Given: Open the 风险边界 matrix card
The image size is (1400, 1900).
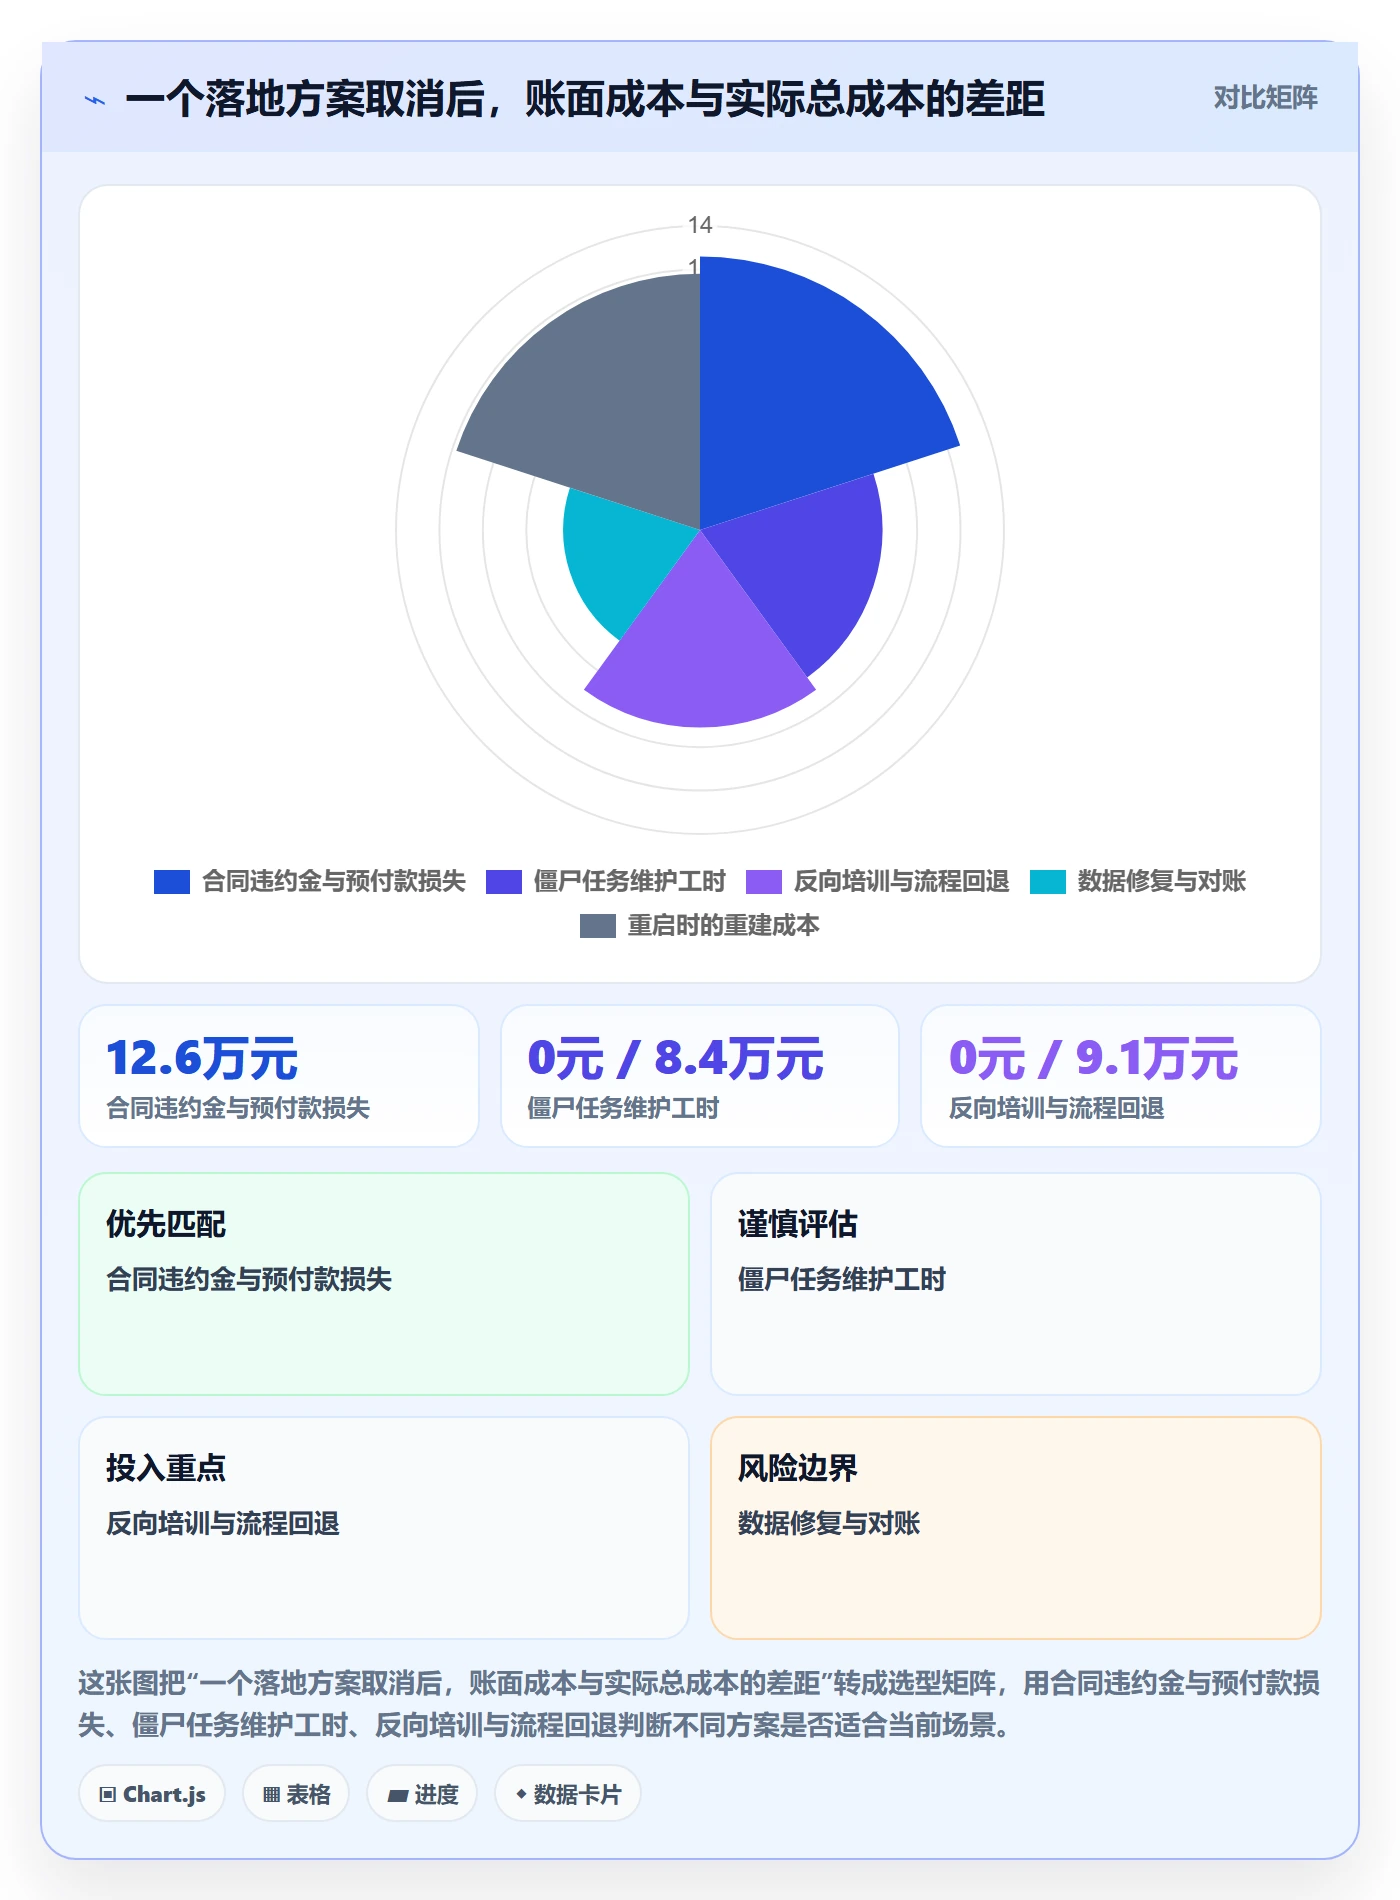Looking at the screenshot, I should [x=1016, y=1528].
